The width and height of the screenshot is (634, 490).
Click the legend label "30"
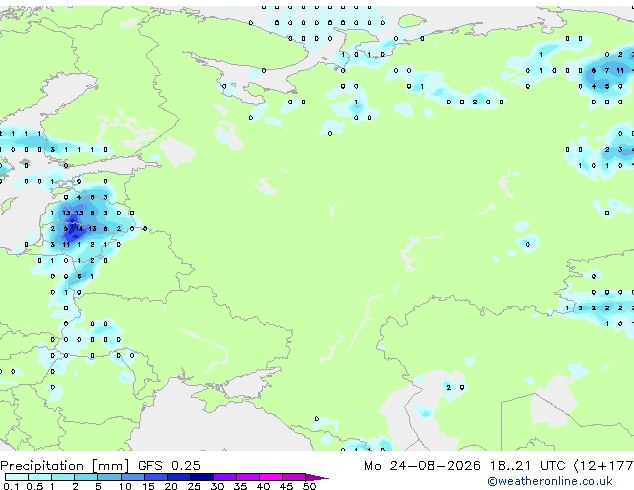tap(217, 486)
